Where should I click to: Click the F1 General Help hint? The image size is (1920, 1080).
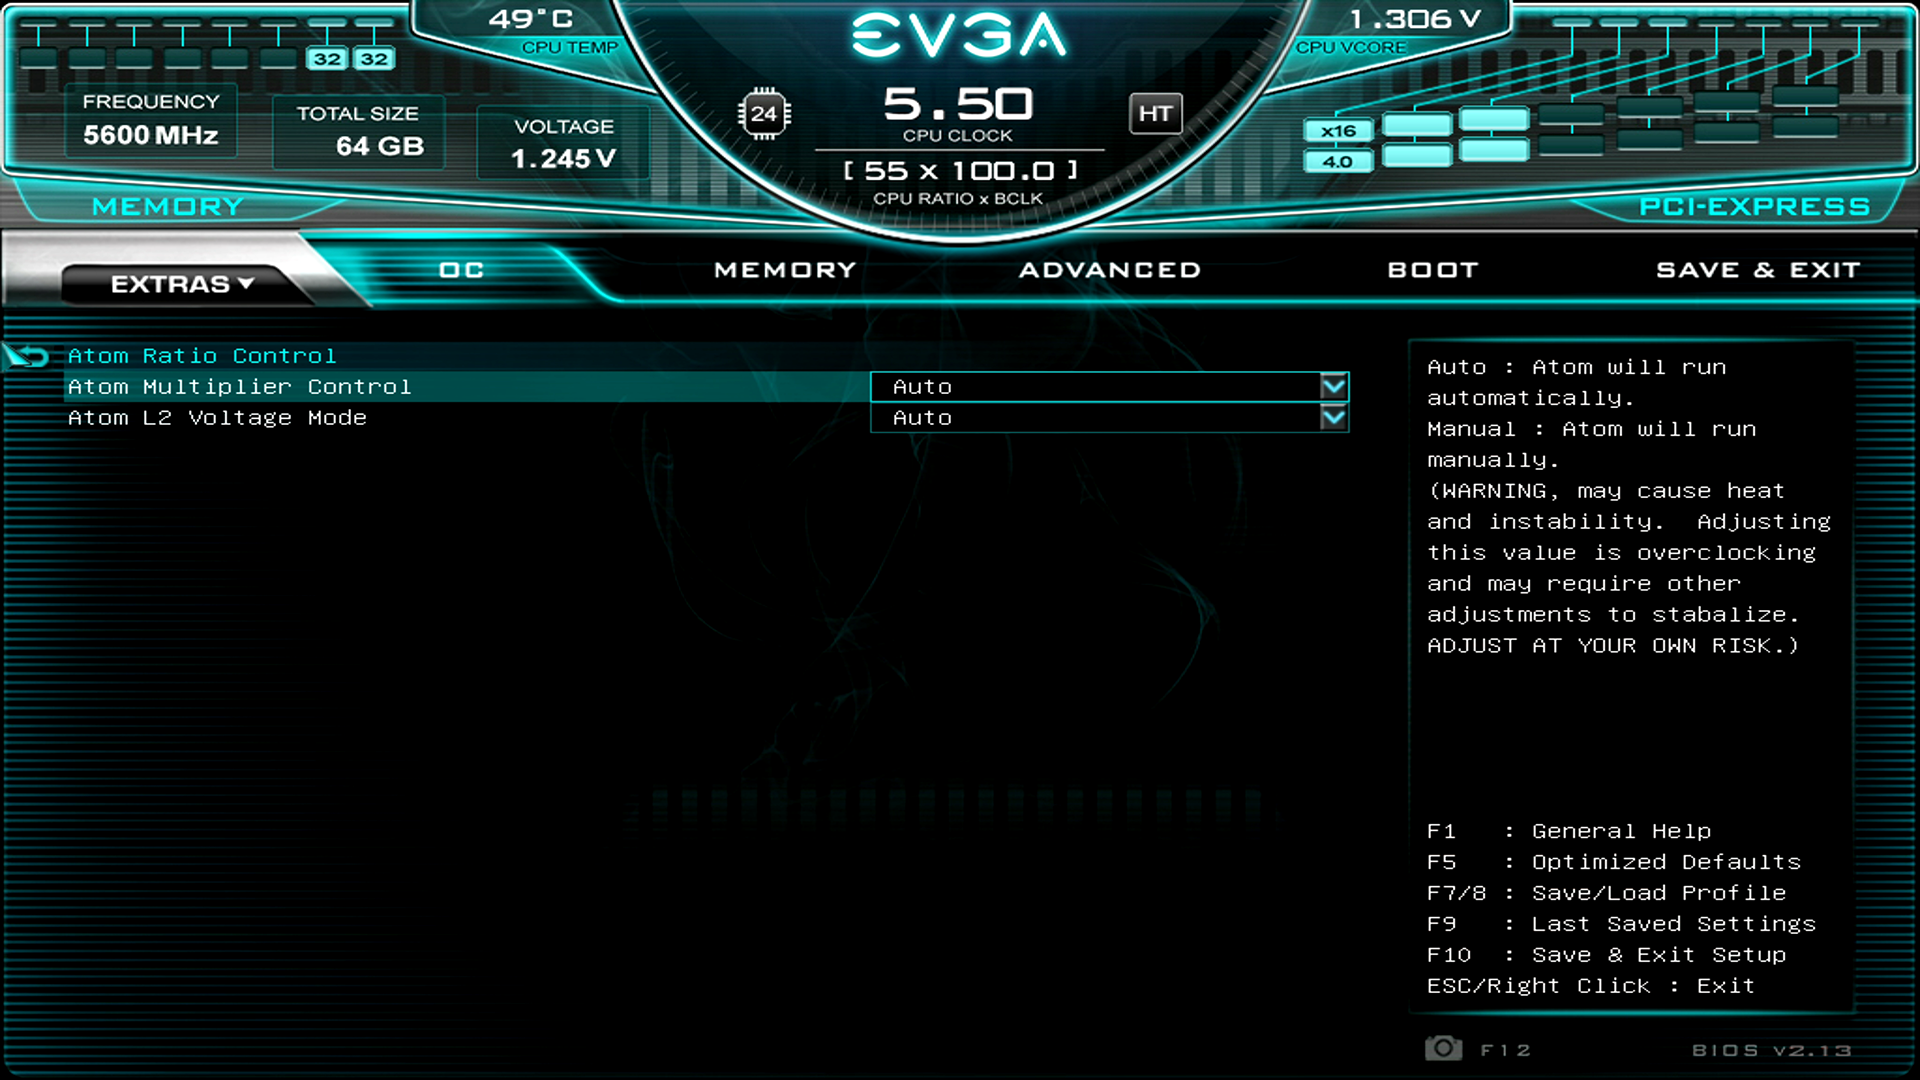click(x=1569, y=831)
